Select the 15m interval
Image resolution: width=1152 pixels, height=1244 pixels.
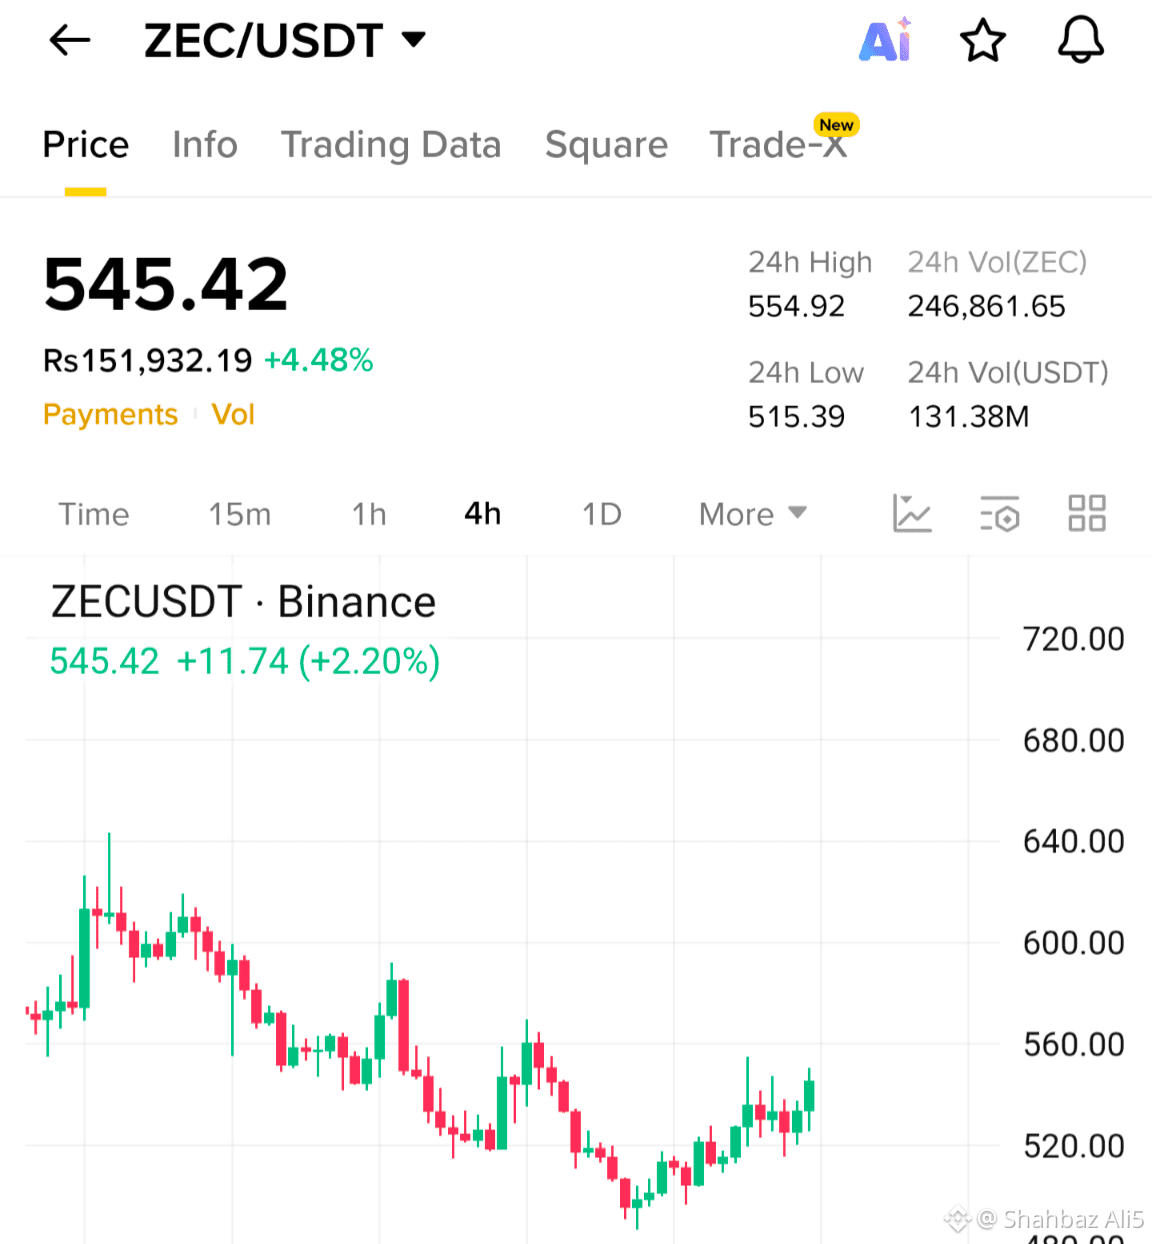[x=240, y=514]
